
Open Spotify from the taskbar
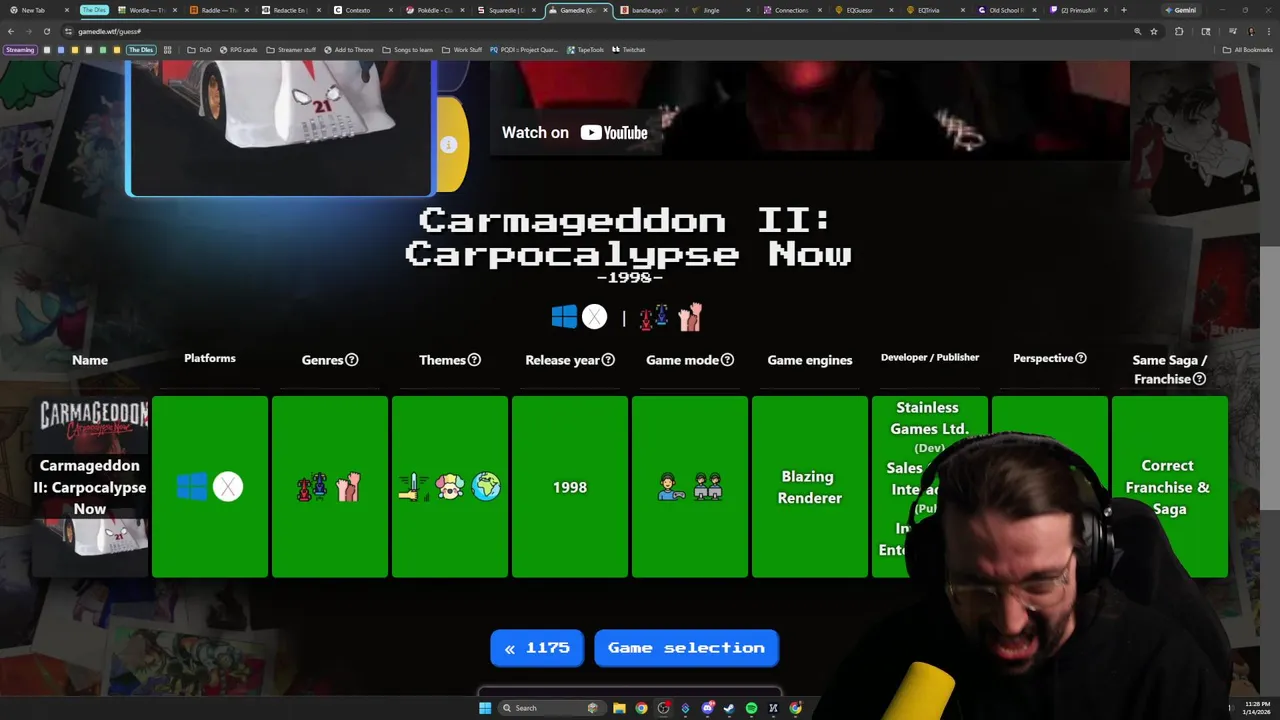click(x=751, y=708)
